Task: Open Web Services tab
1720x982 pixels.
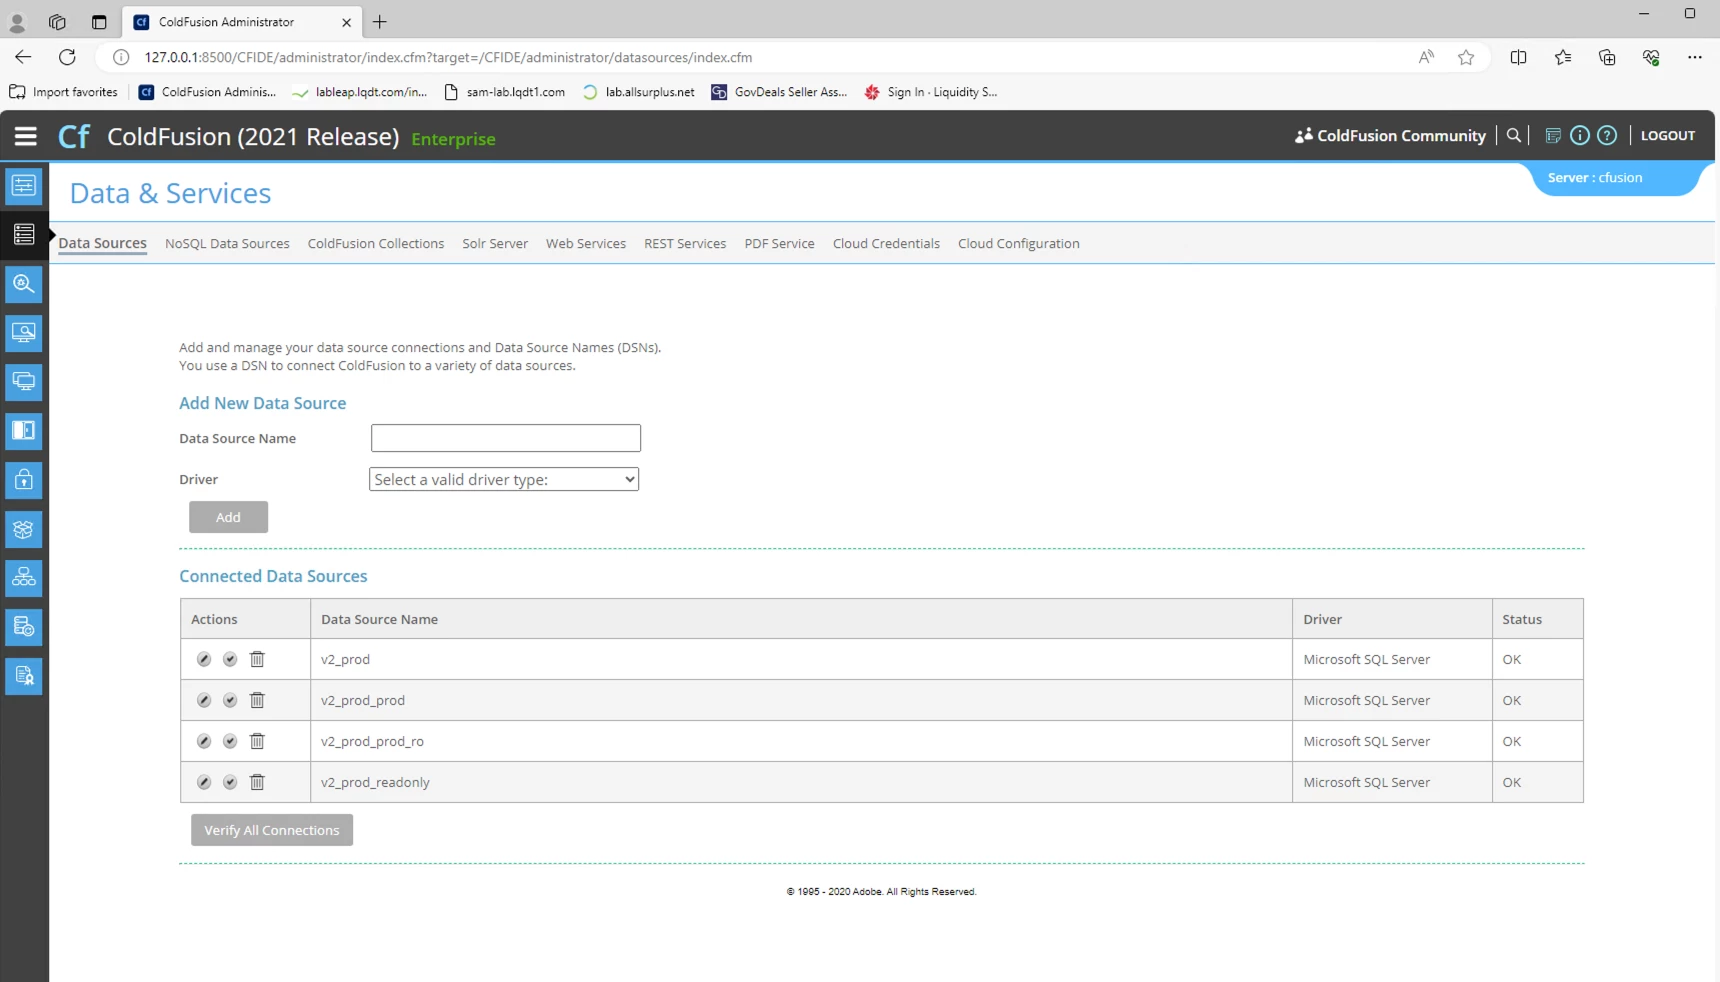Action: (586, 243)
